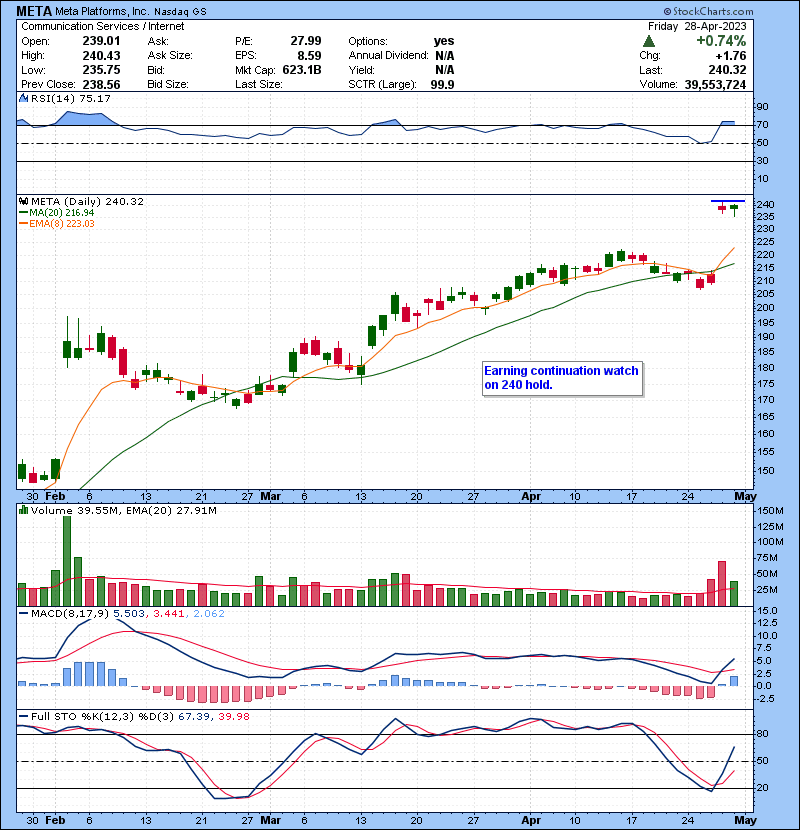The width and height of the screenshot is (800, 830).
Task: Click the Communication Services / Internet sector label
Action: point(103,26)
